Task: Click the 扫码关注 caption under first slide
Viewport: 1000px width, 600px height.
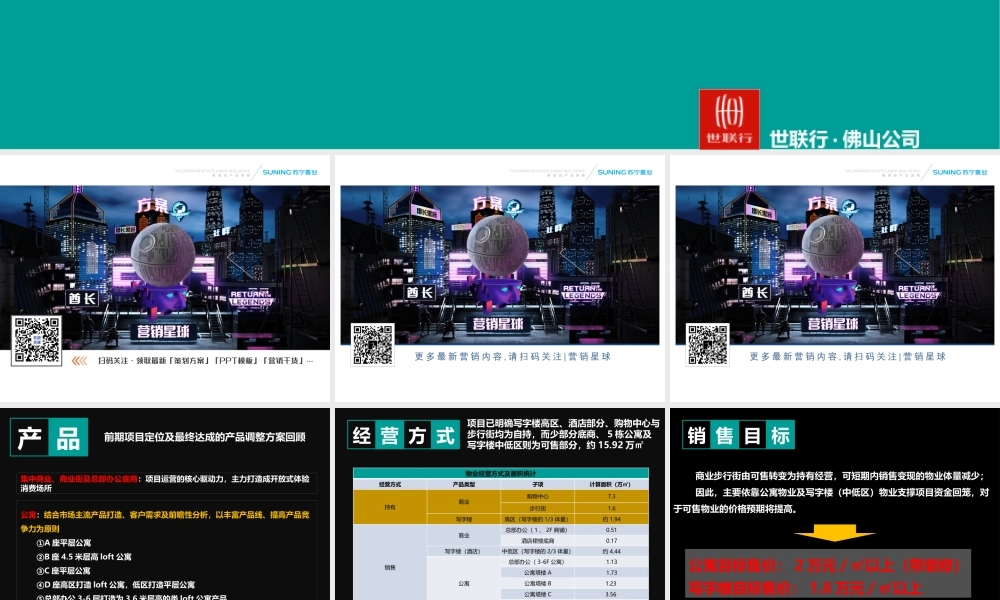Action: pyautogui.click(x=205, y=360)
